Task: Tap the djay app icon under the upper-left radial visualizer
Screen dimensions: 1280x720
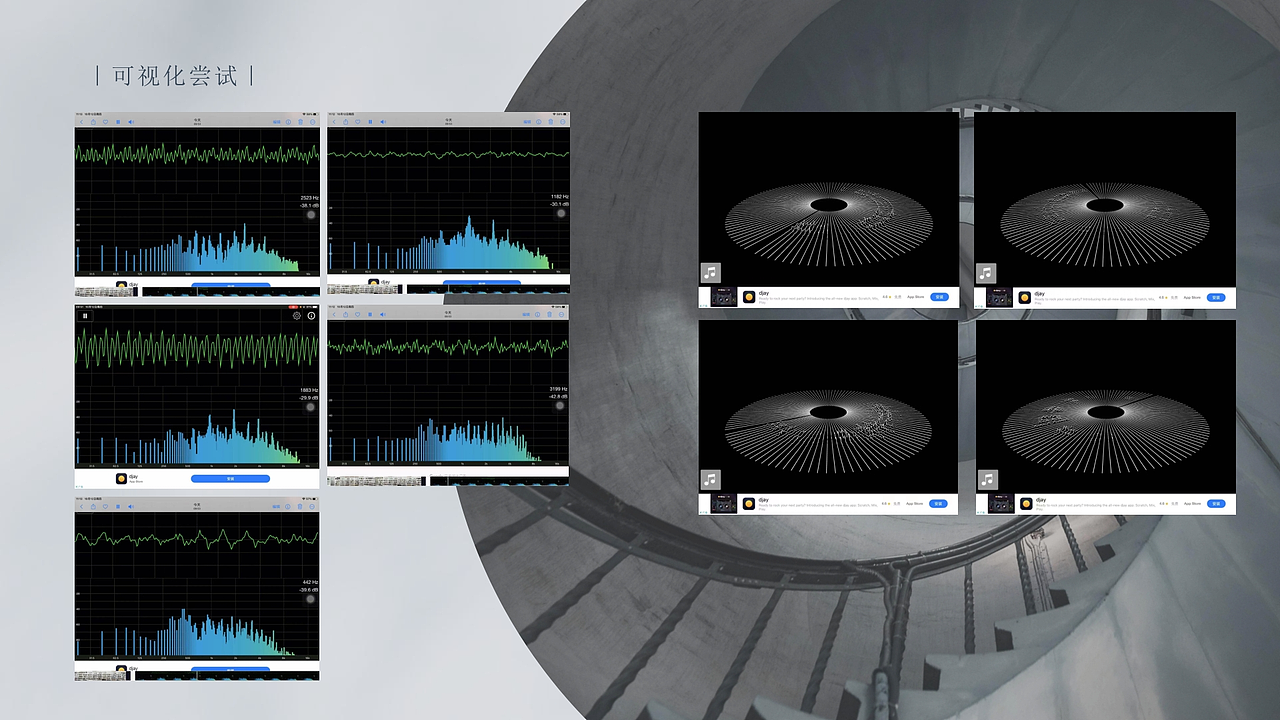Action: tap(748, 297)
